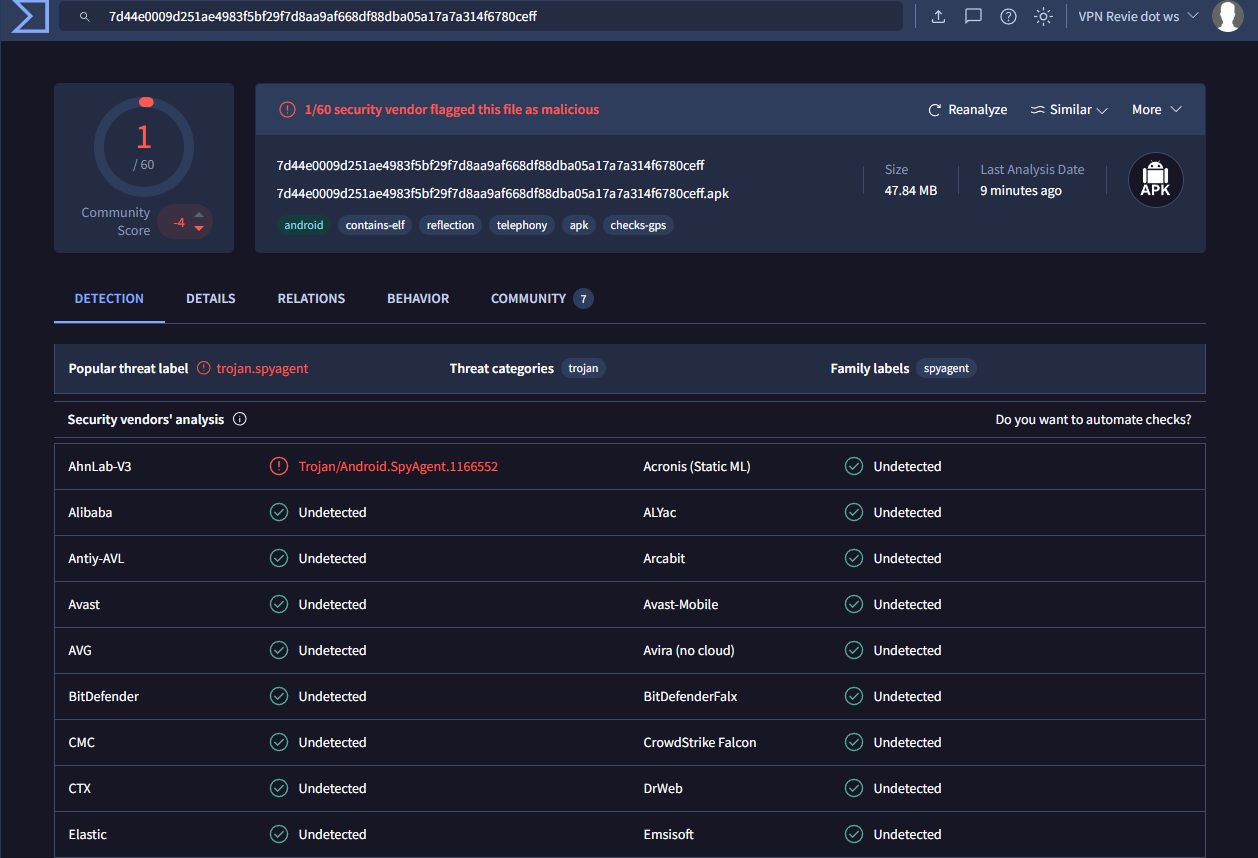Click the CrowdStrike Falcon checkmark icon

(854, 742)
